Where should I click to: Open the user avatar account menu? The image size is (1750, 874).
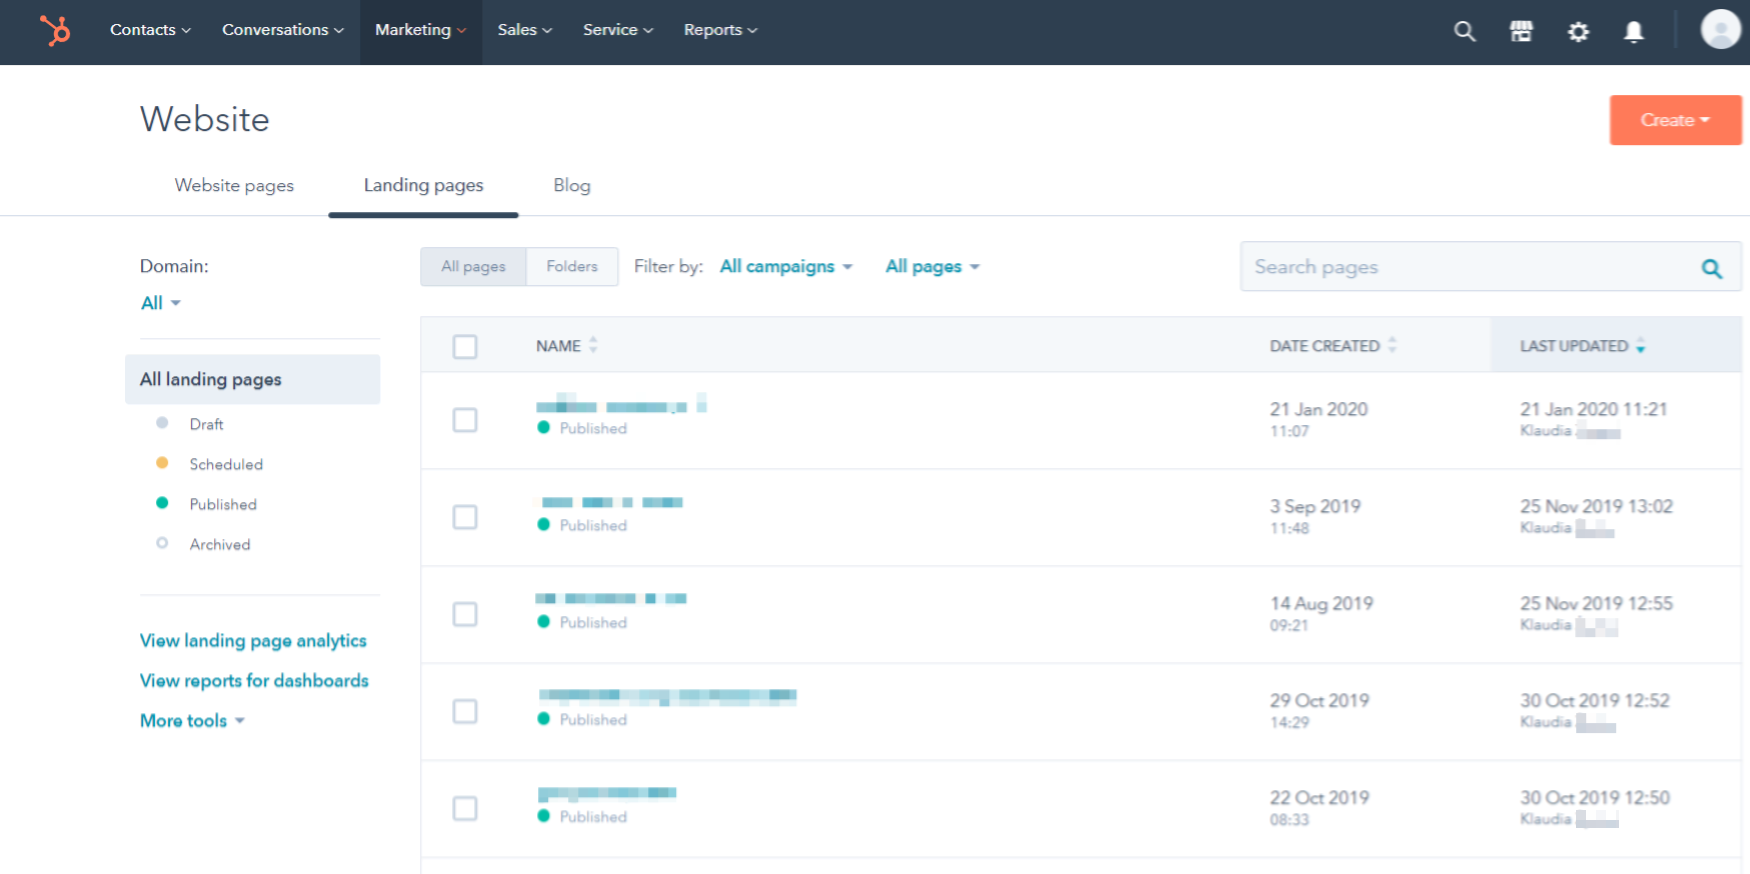pyautogui.click(x=1720, y=30)
